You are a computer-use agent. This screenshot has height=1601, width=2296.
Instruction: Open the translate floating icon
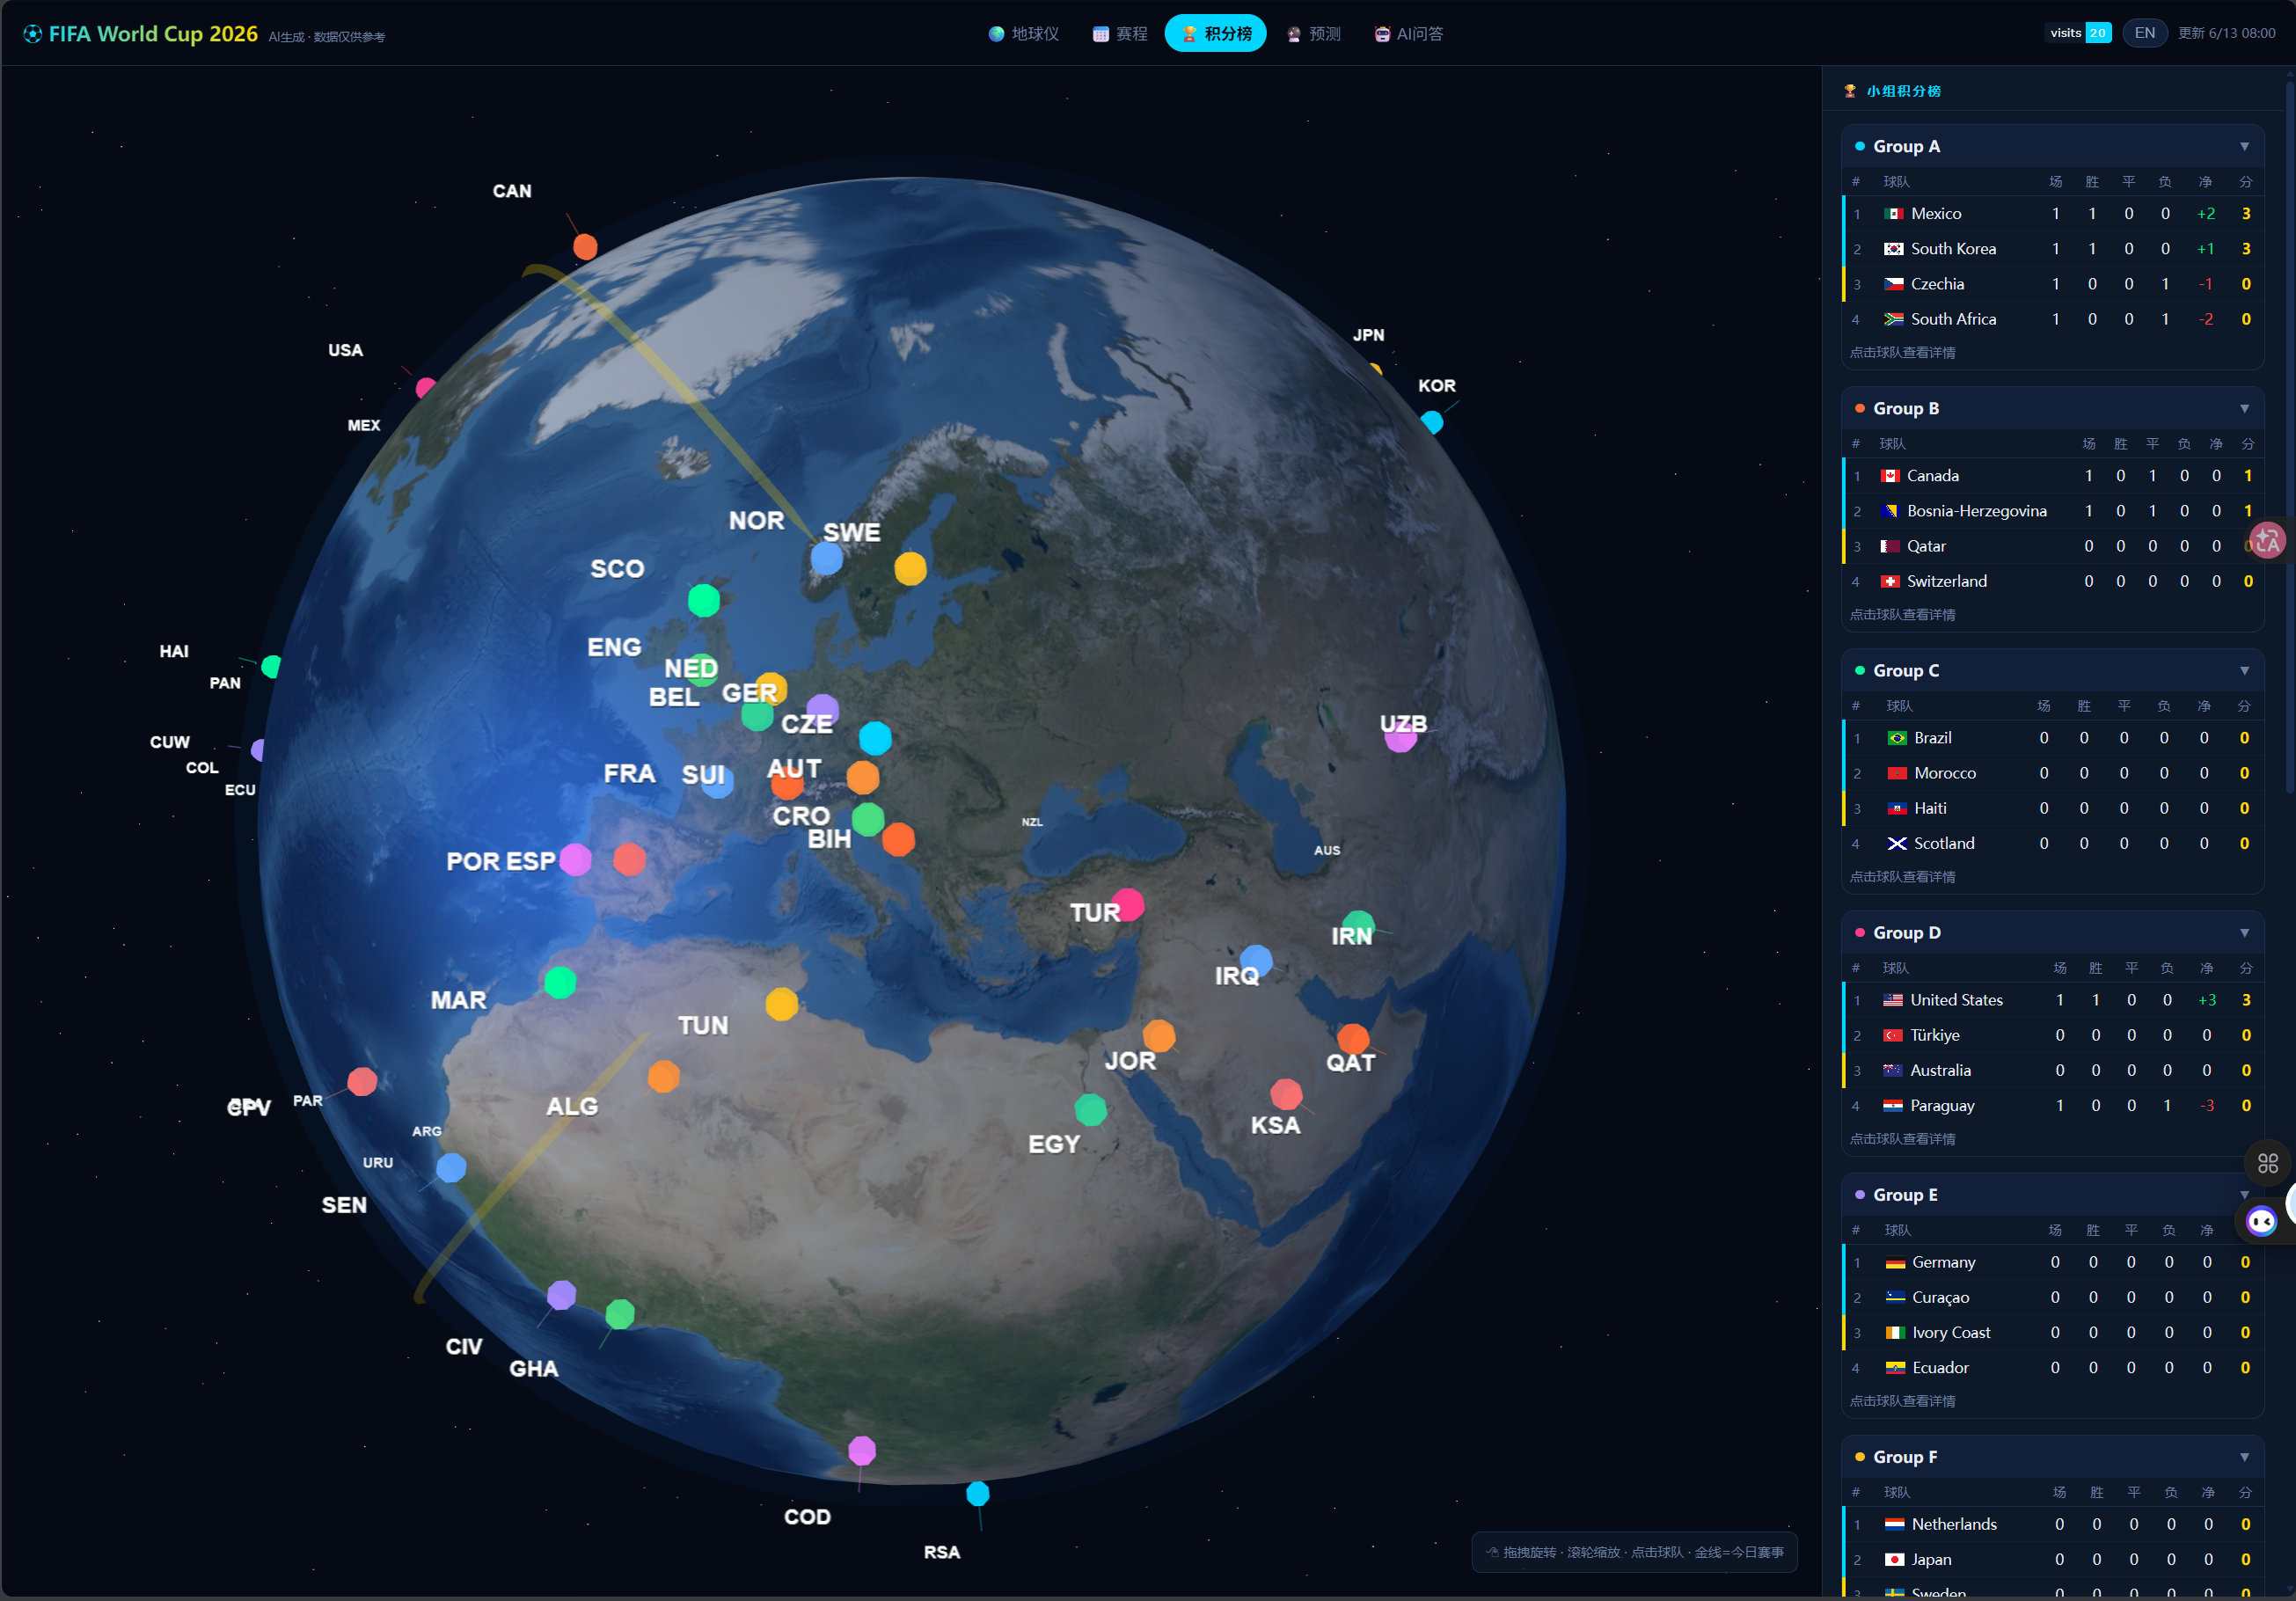(2267, 541)
